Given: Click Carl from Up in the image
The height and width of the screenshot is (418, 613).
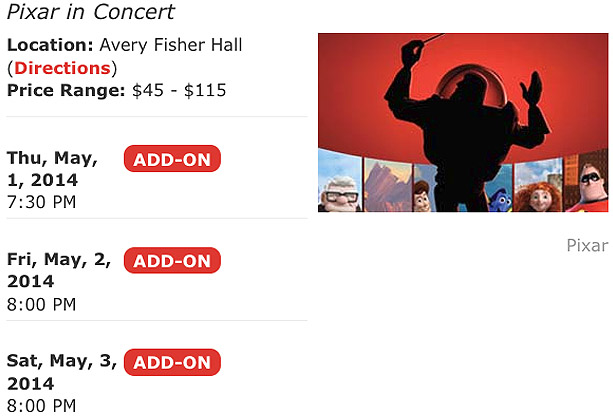Looking at the screenshot, I should click(339, 195).
